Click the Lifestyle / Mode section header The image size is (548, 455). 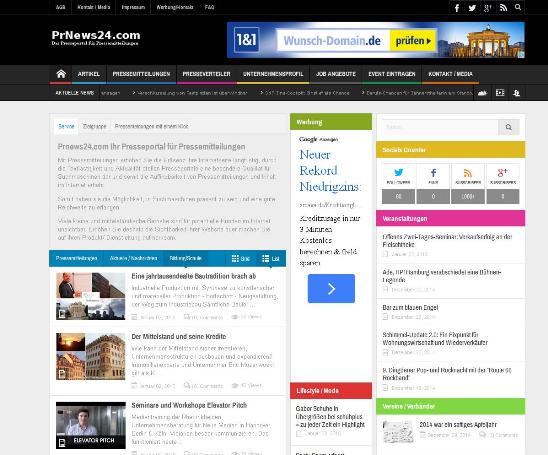pyautogui.click(x=331, y=391)
